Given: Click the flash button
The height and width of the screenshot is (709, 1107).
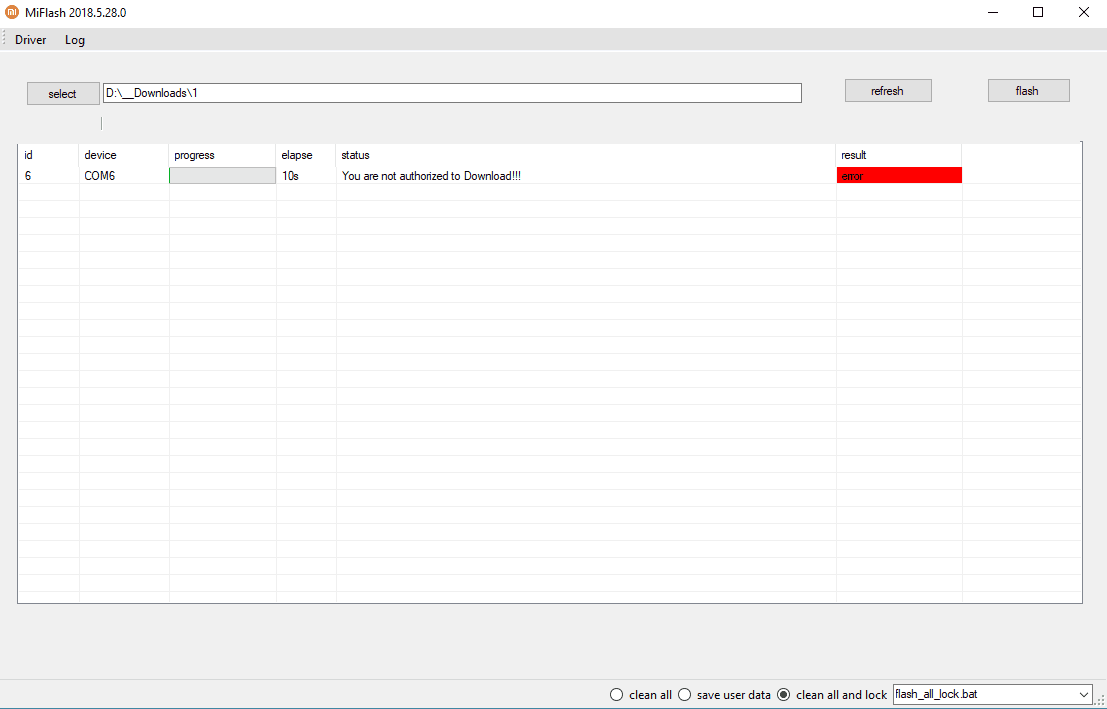Looking at the screenshot, I should [x=1028, y=90].
